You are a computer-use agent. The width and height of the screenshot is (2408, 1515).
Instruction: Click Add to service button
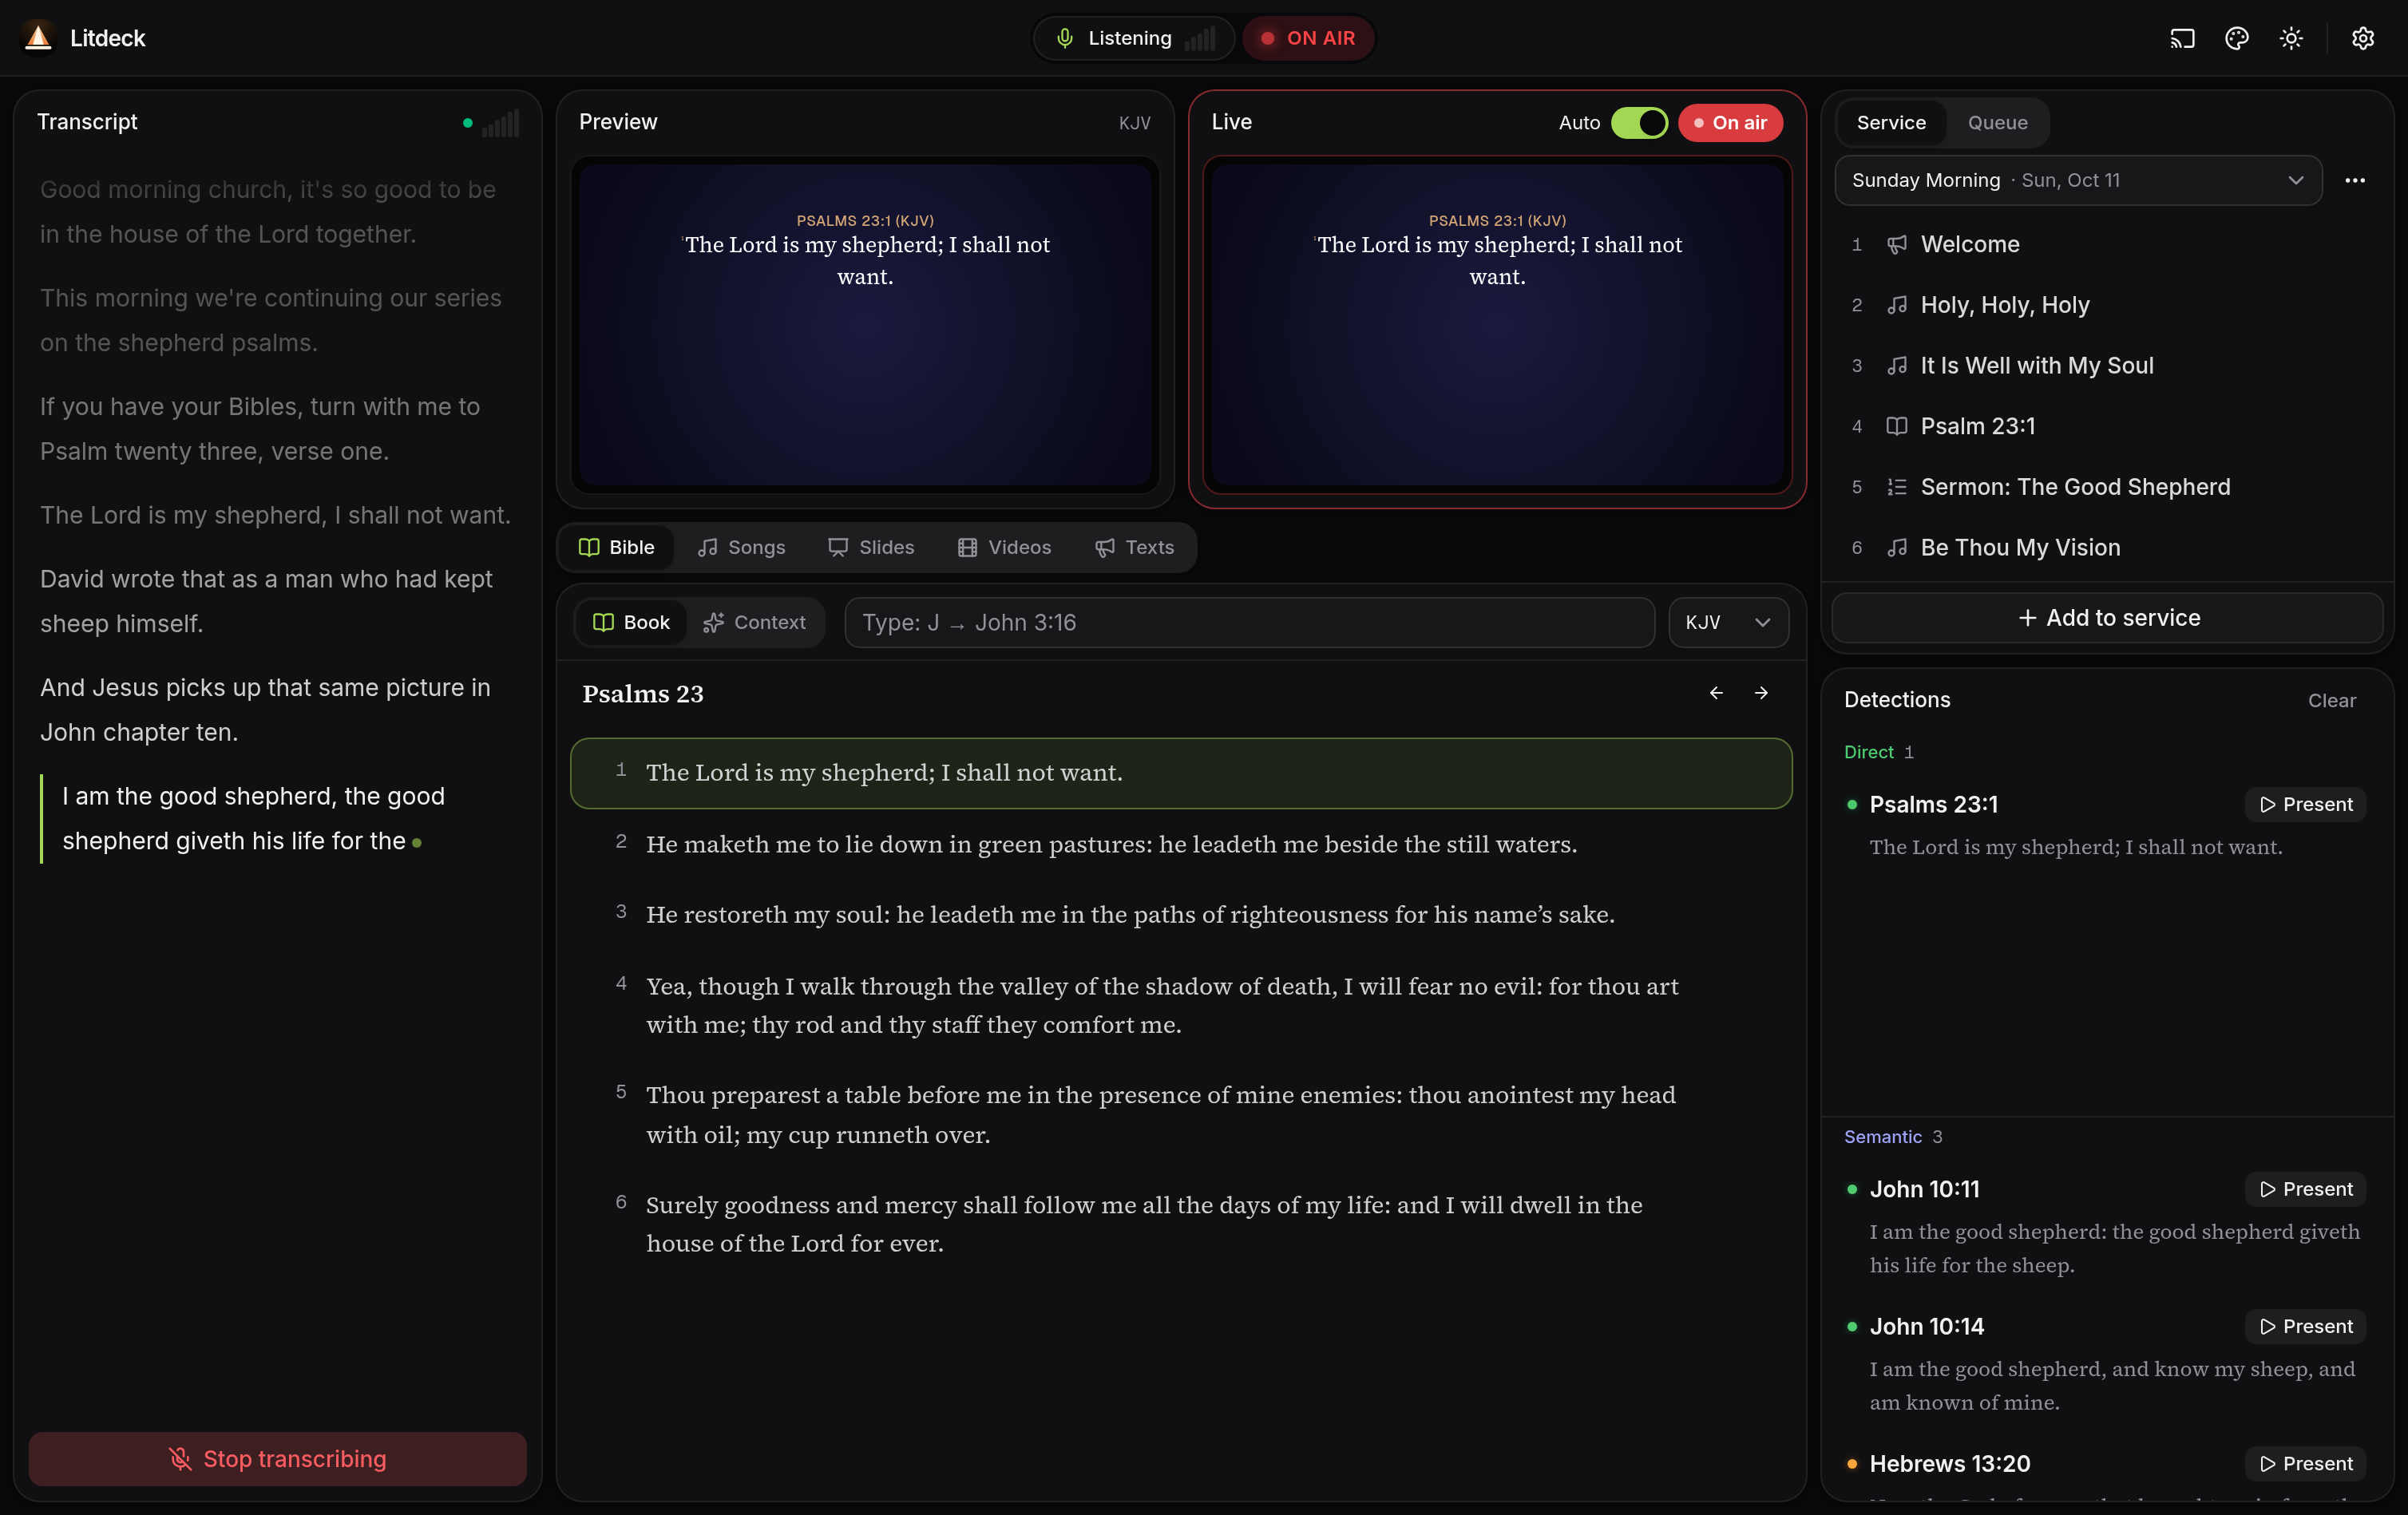click(2107, 617)
